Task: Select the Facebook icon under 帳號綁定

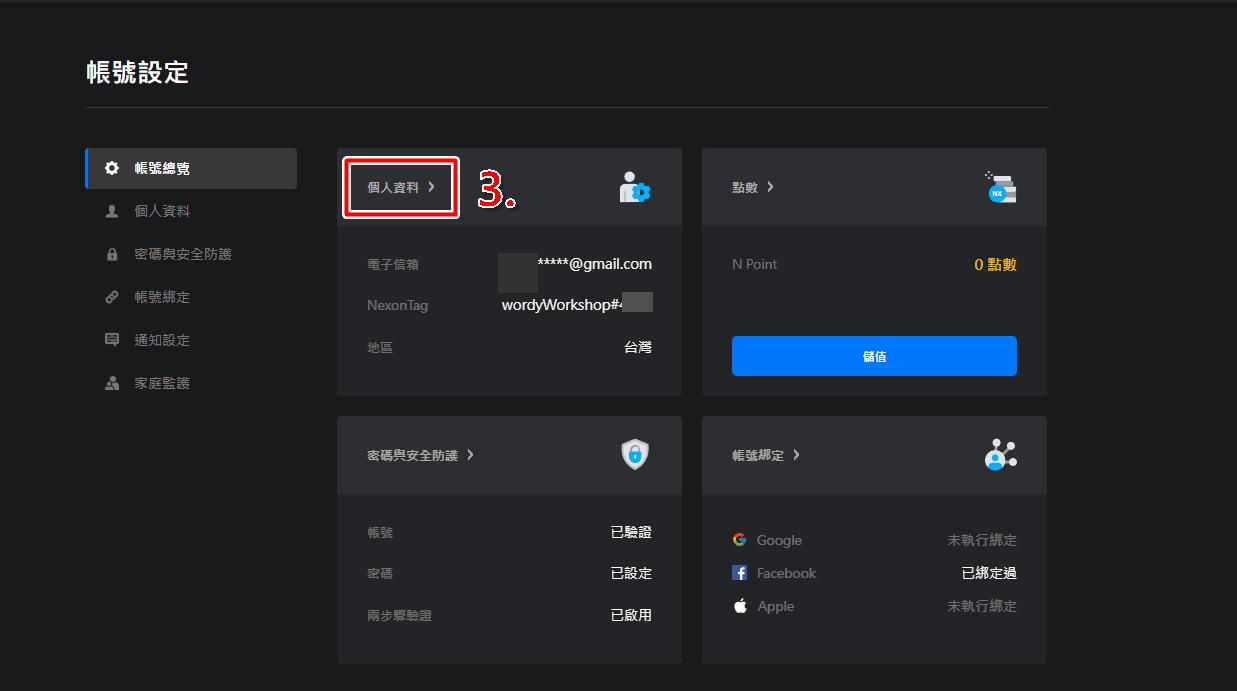Action: point(738,573)
